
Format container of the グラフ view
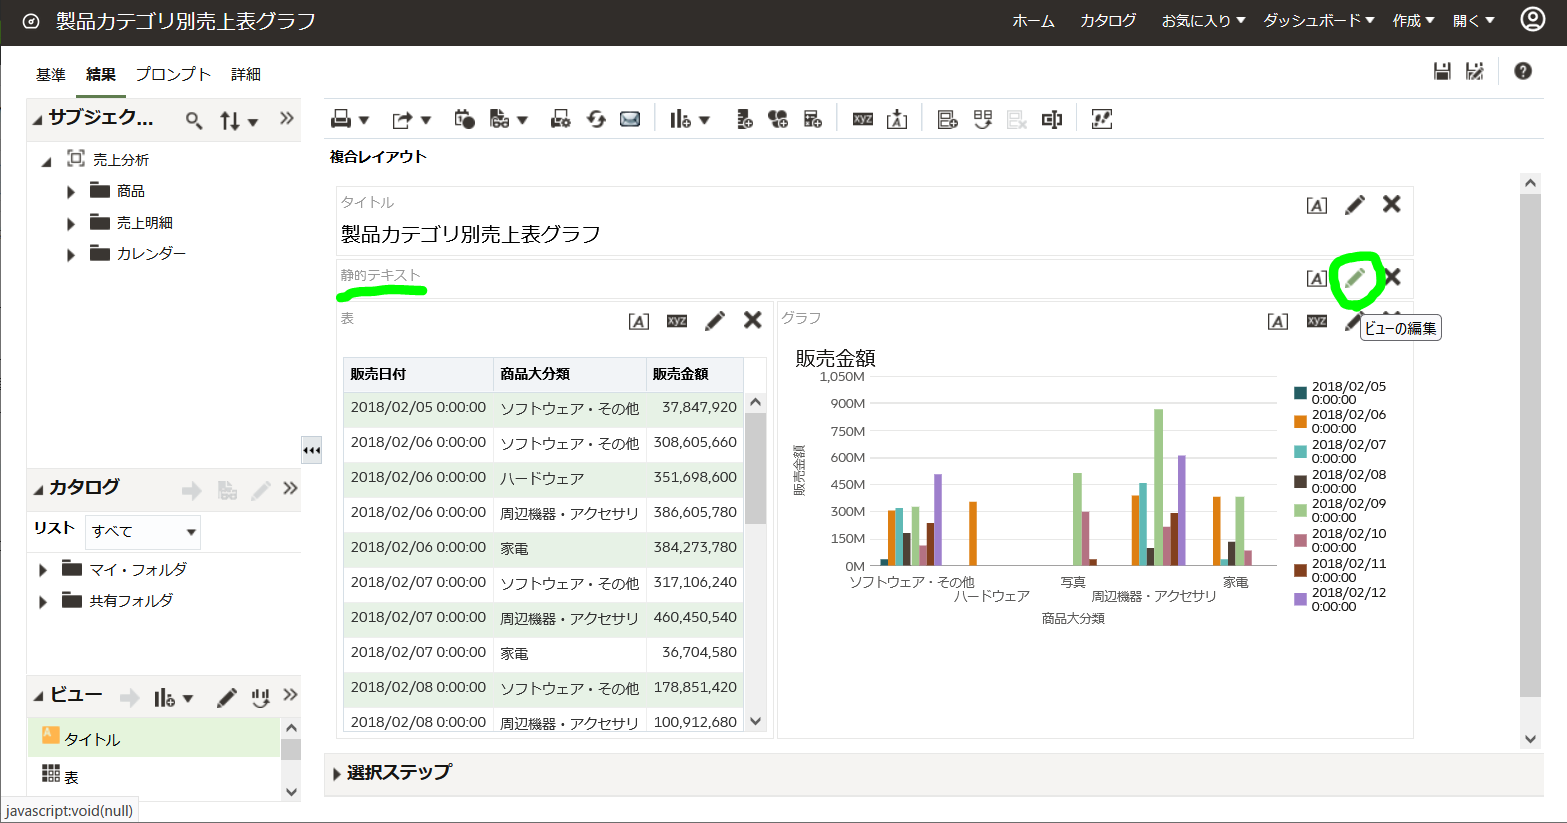1278,321
